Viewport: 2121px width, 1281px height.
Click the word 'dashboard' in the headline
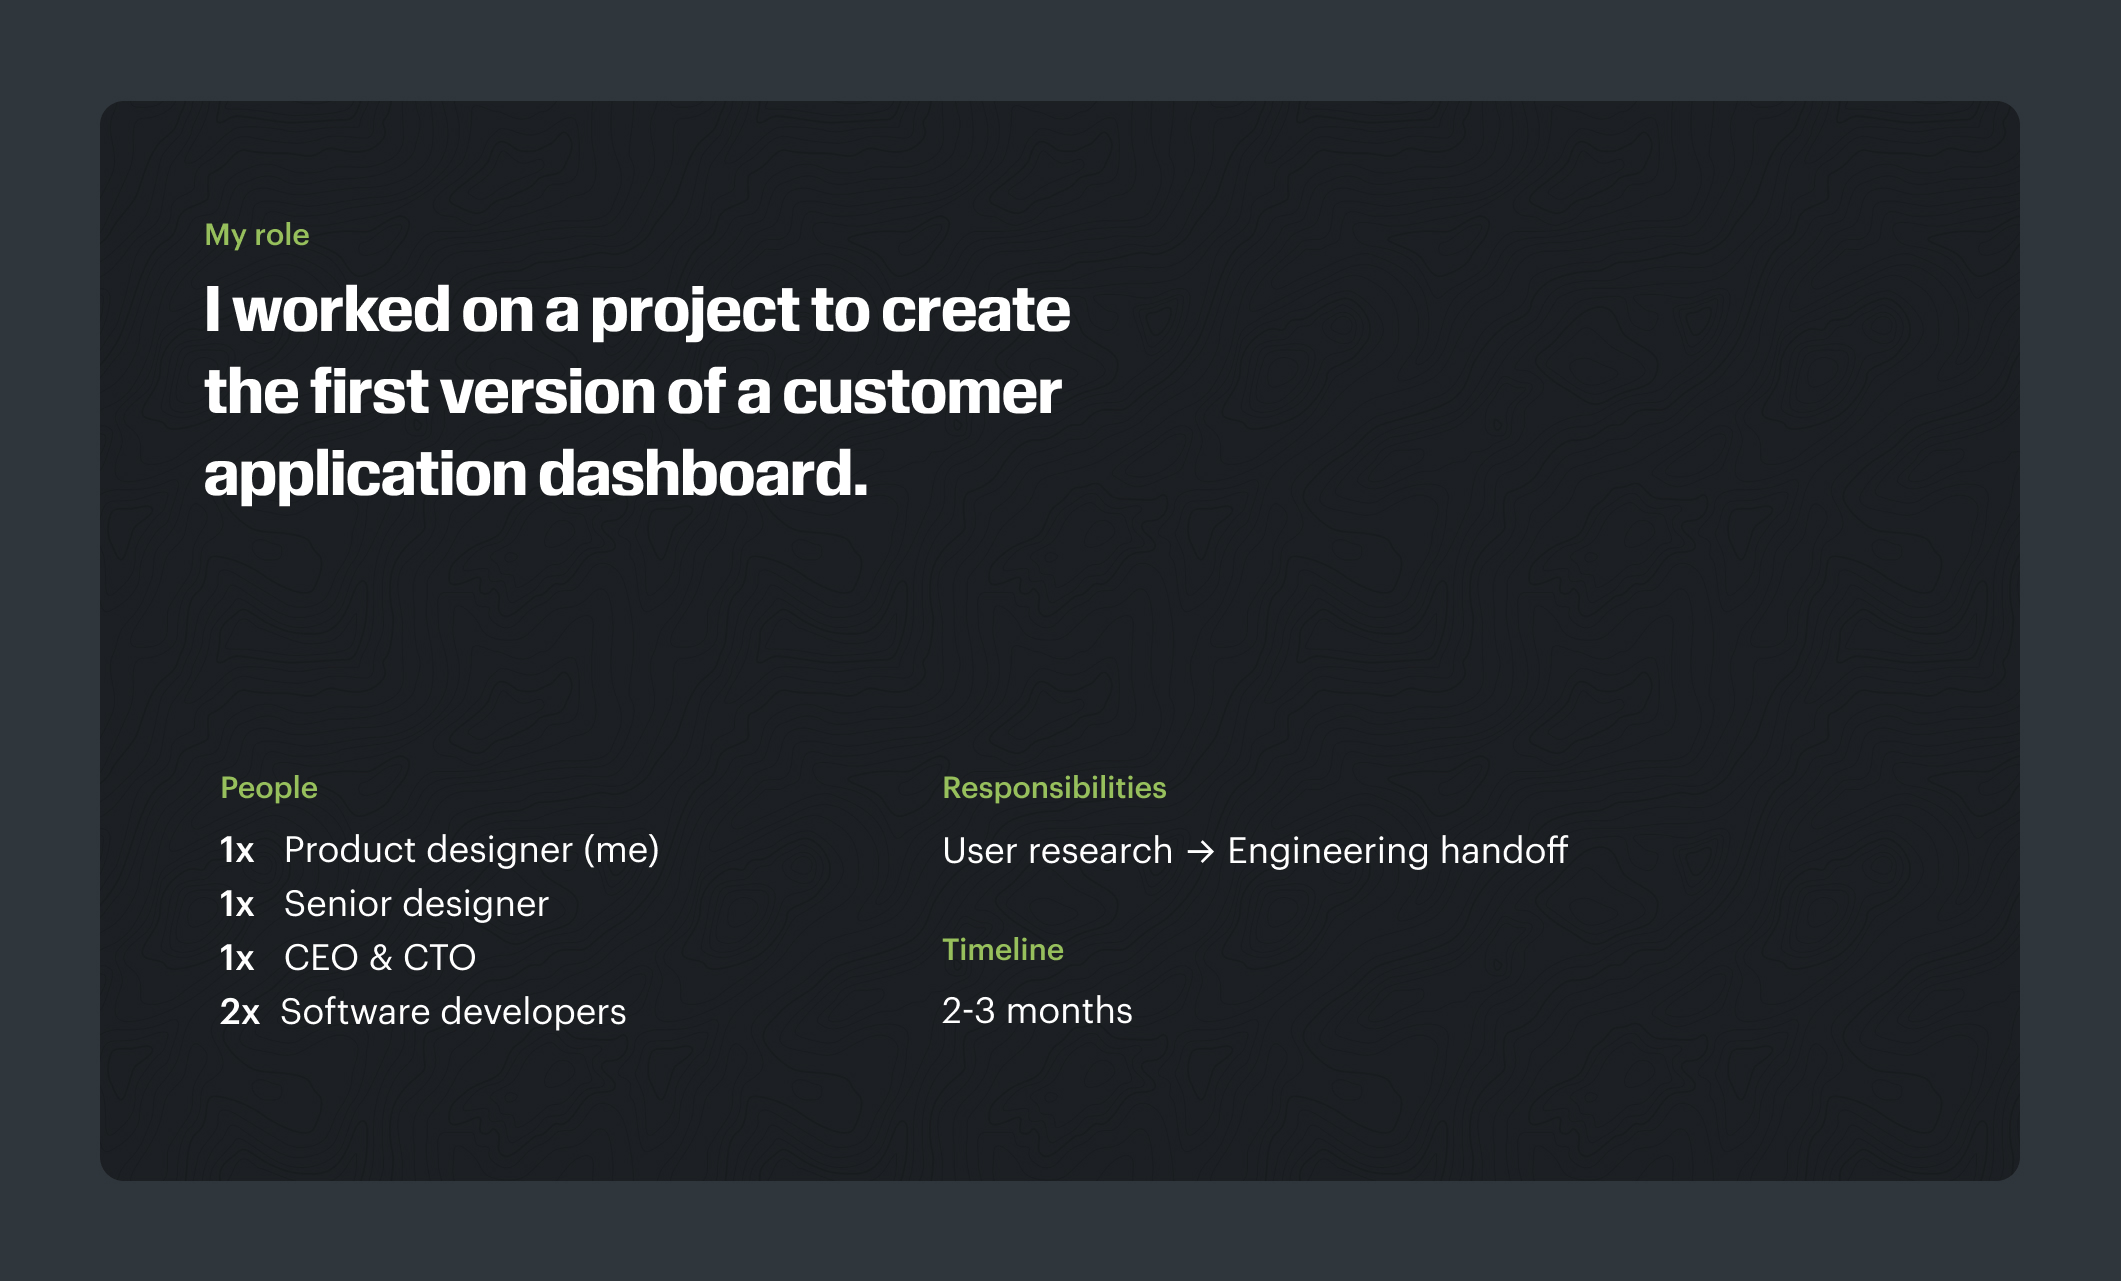coord(702,473)
